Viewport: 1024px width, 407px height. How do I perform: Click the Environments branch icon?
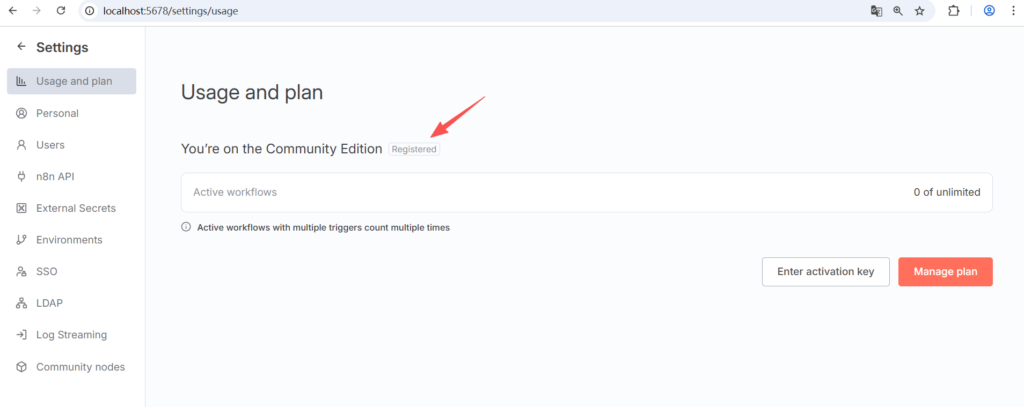coord(21,240)
